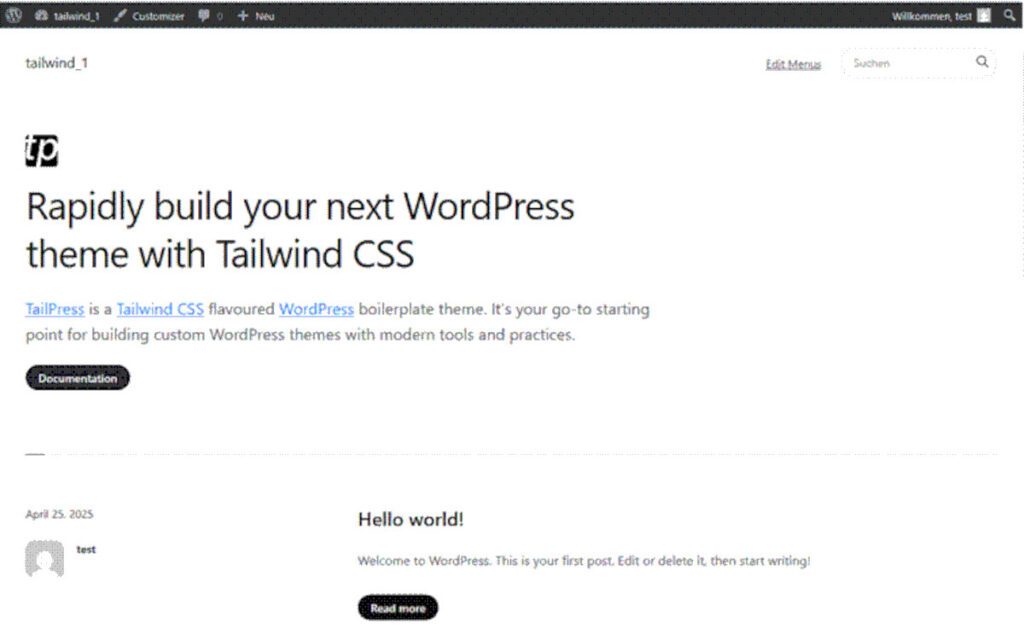Click the magnifier icon in the Suchen box
Viewport: 1024px width, 629px height.
982,62
